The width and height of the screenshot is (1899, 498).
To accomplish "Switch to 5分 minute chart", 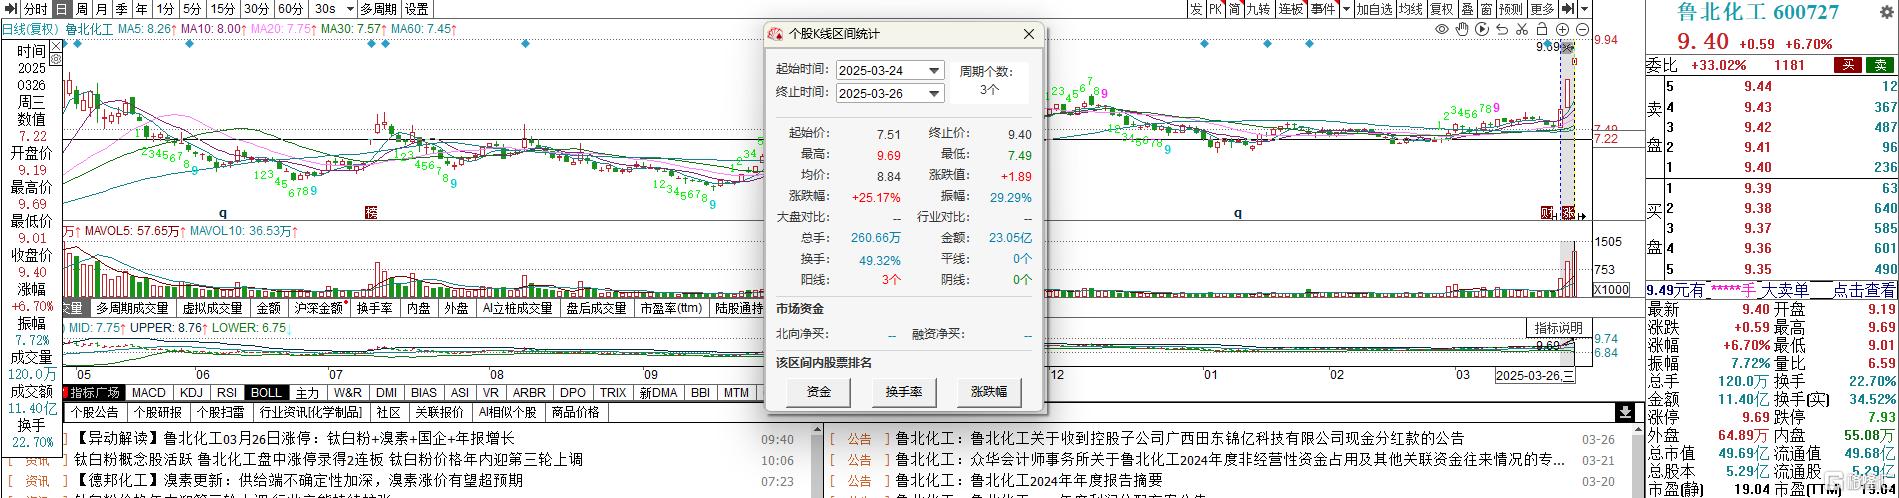I will coord(193,9).
